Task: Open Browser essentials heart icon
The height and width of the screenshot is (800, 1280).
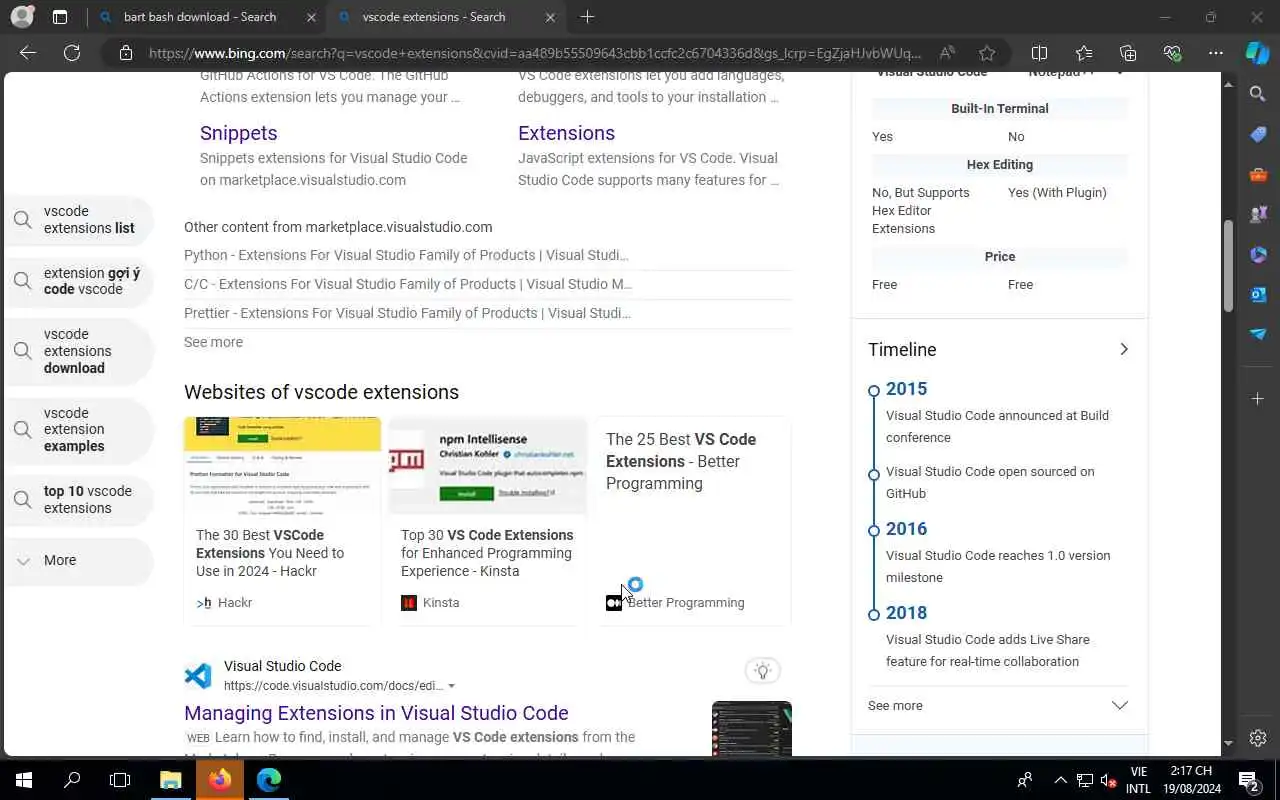Action: [x=1172, y=53]
